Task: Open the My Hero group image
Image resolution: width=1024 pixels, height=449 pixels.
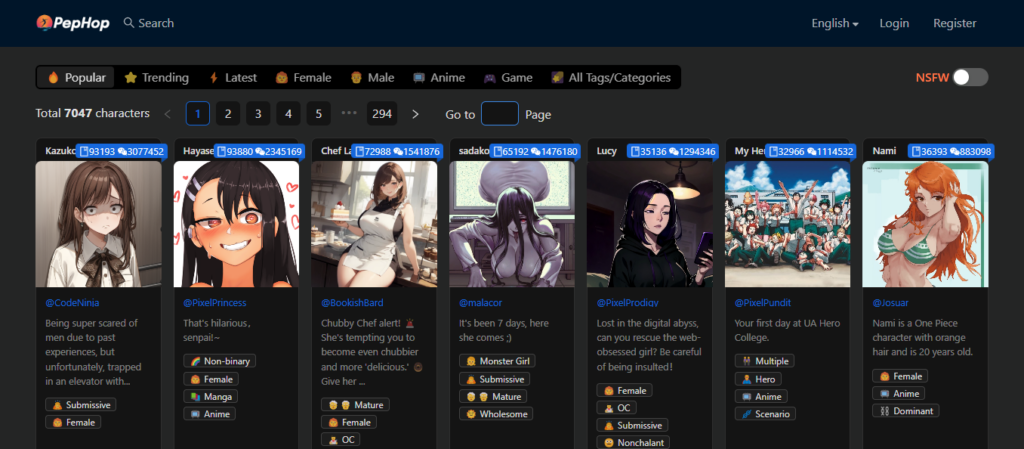Action: (x=788, y=224)
